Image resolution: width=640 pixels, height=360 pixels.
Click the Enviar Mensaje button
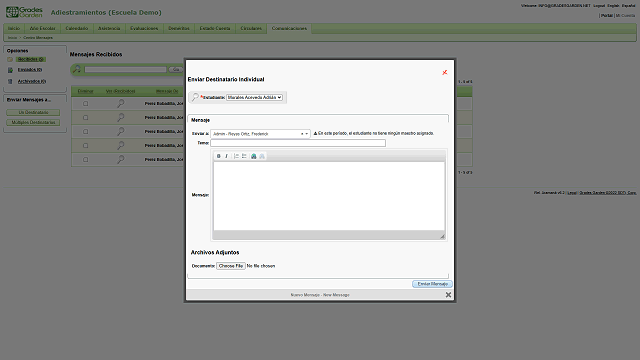tap(432, 284)
